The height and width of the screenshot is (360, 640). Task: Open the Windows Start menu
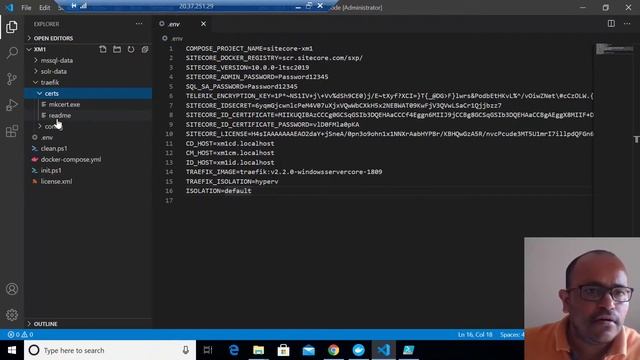click(12, 350)
